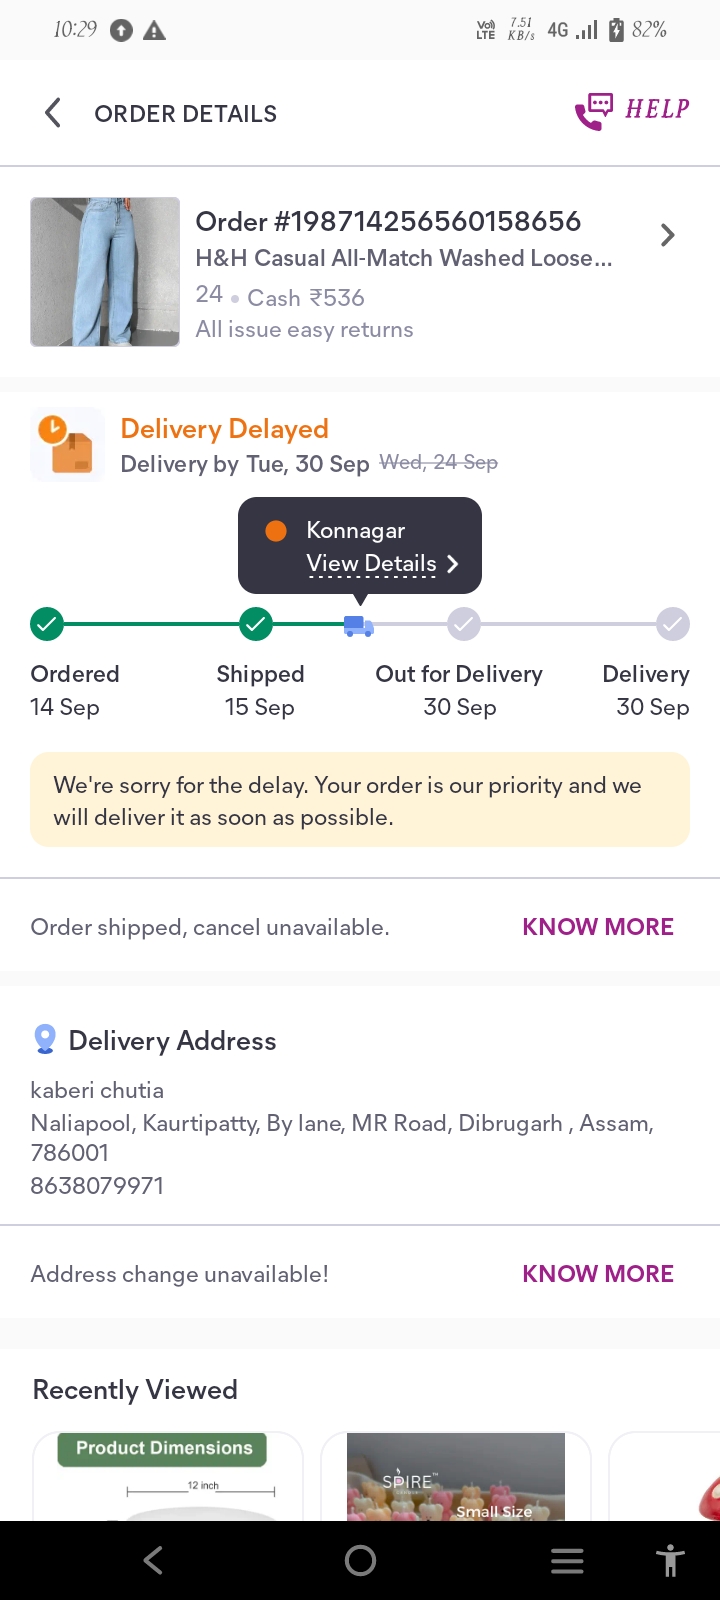Screen dimensions: 720x1600
Task: Tap the Out for Delivery grey step
Action: 463,624
